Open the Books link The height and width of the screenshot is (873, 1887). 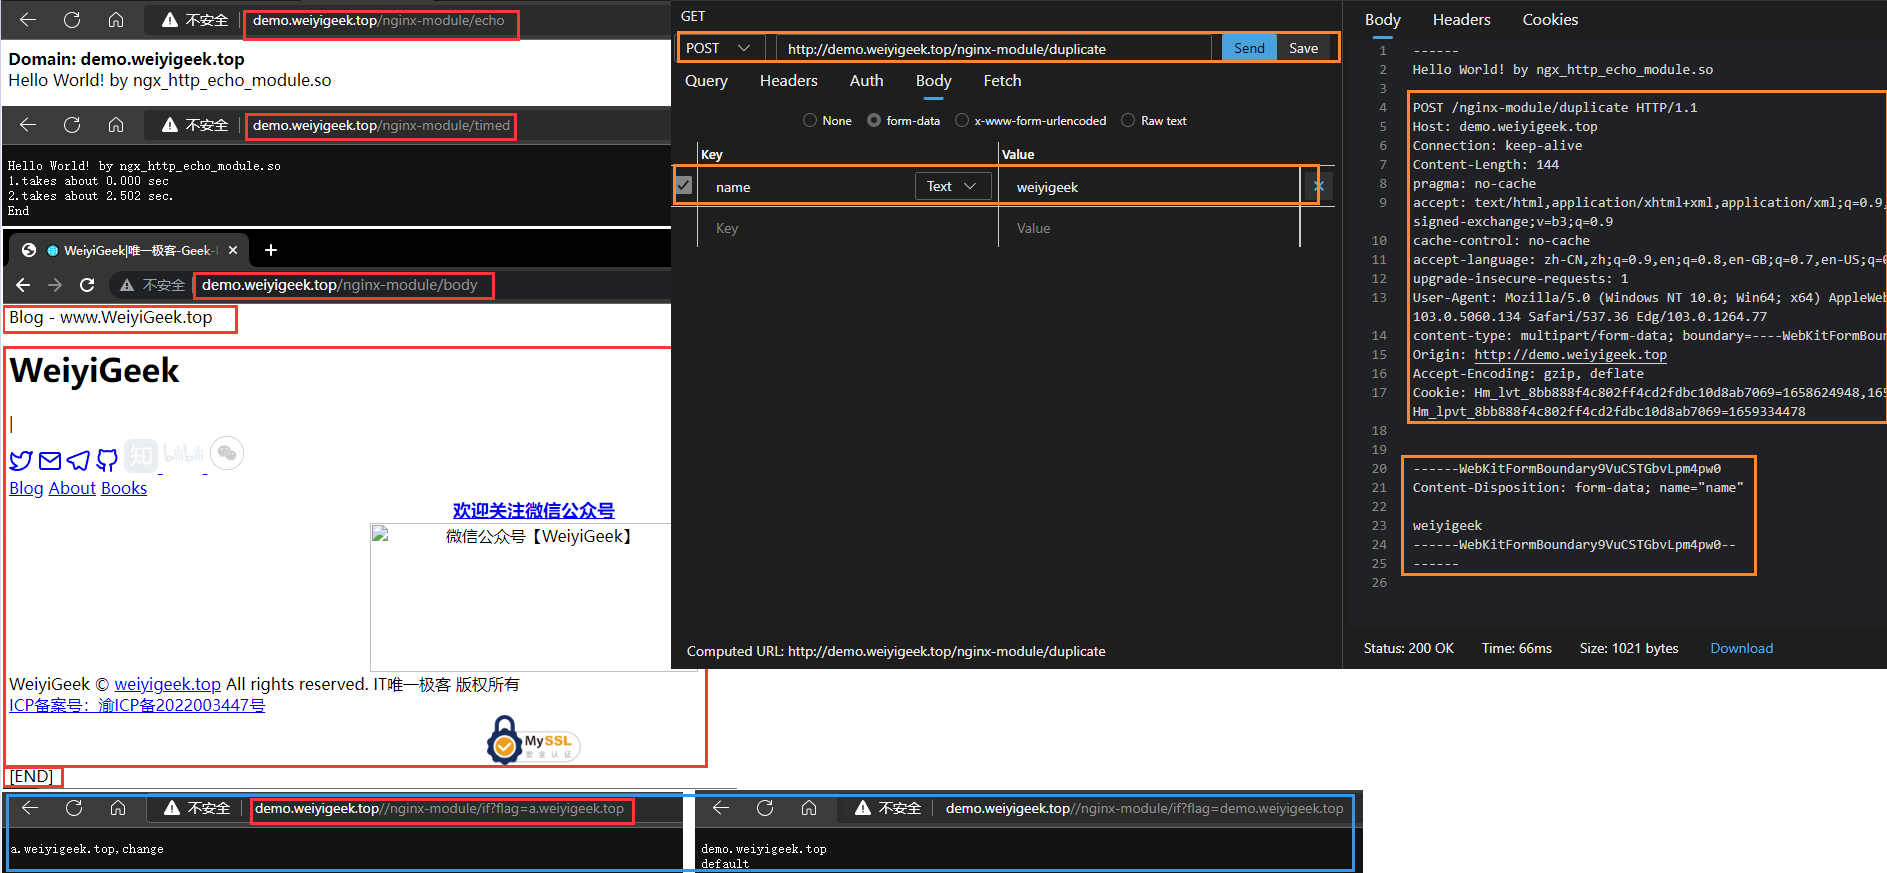(x=124, y=488)
